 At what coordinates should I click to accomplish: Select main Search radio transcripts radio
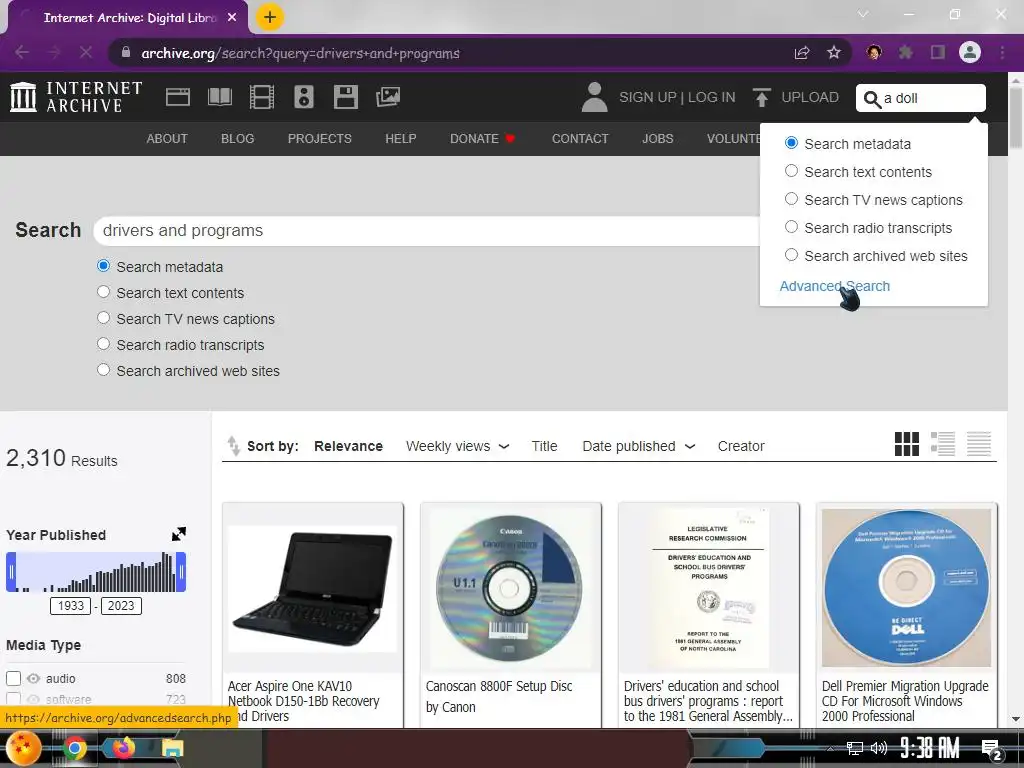(x=103, y=344)
